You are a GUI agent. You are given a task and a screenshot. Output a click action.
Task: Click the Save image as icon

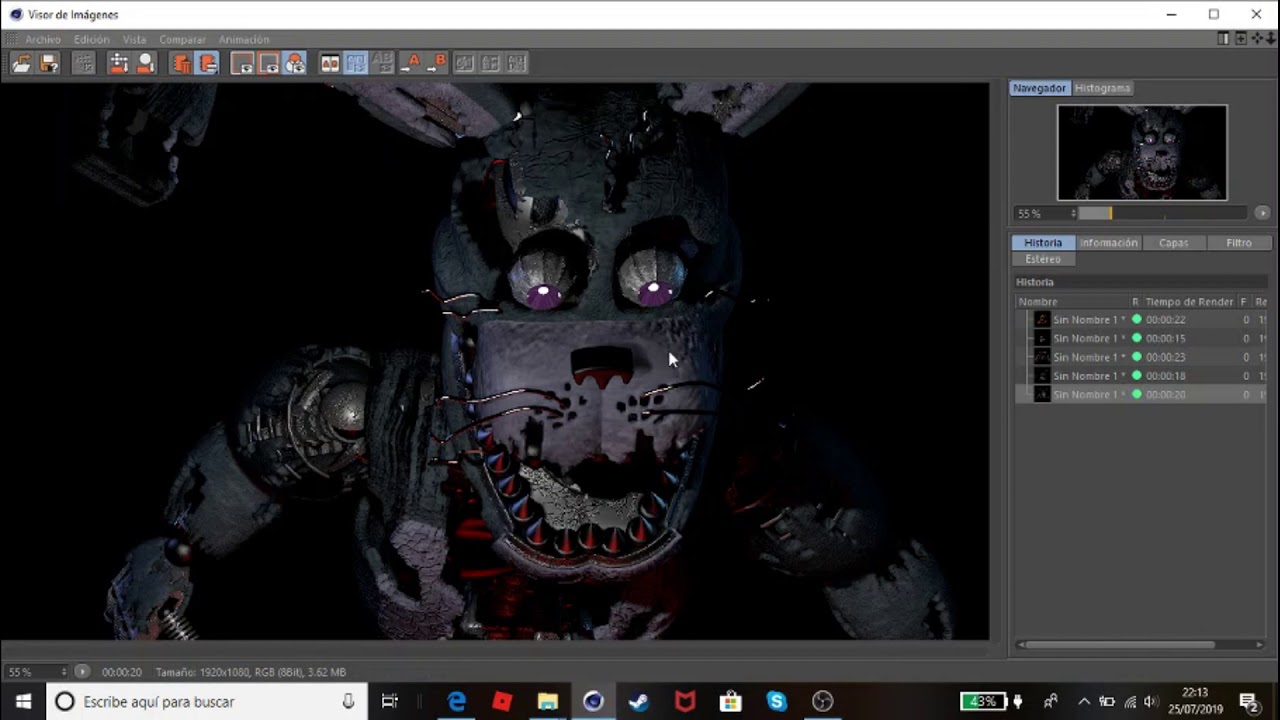(x=48, y=63)
